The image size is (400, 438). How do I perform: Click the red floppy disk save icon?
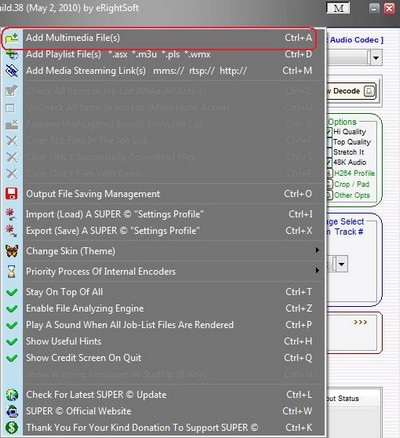click(12, 194)
